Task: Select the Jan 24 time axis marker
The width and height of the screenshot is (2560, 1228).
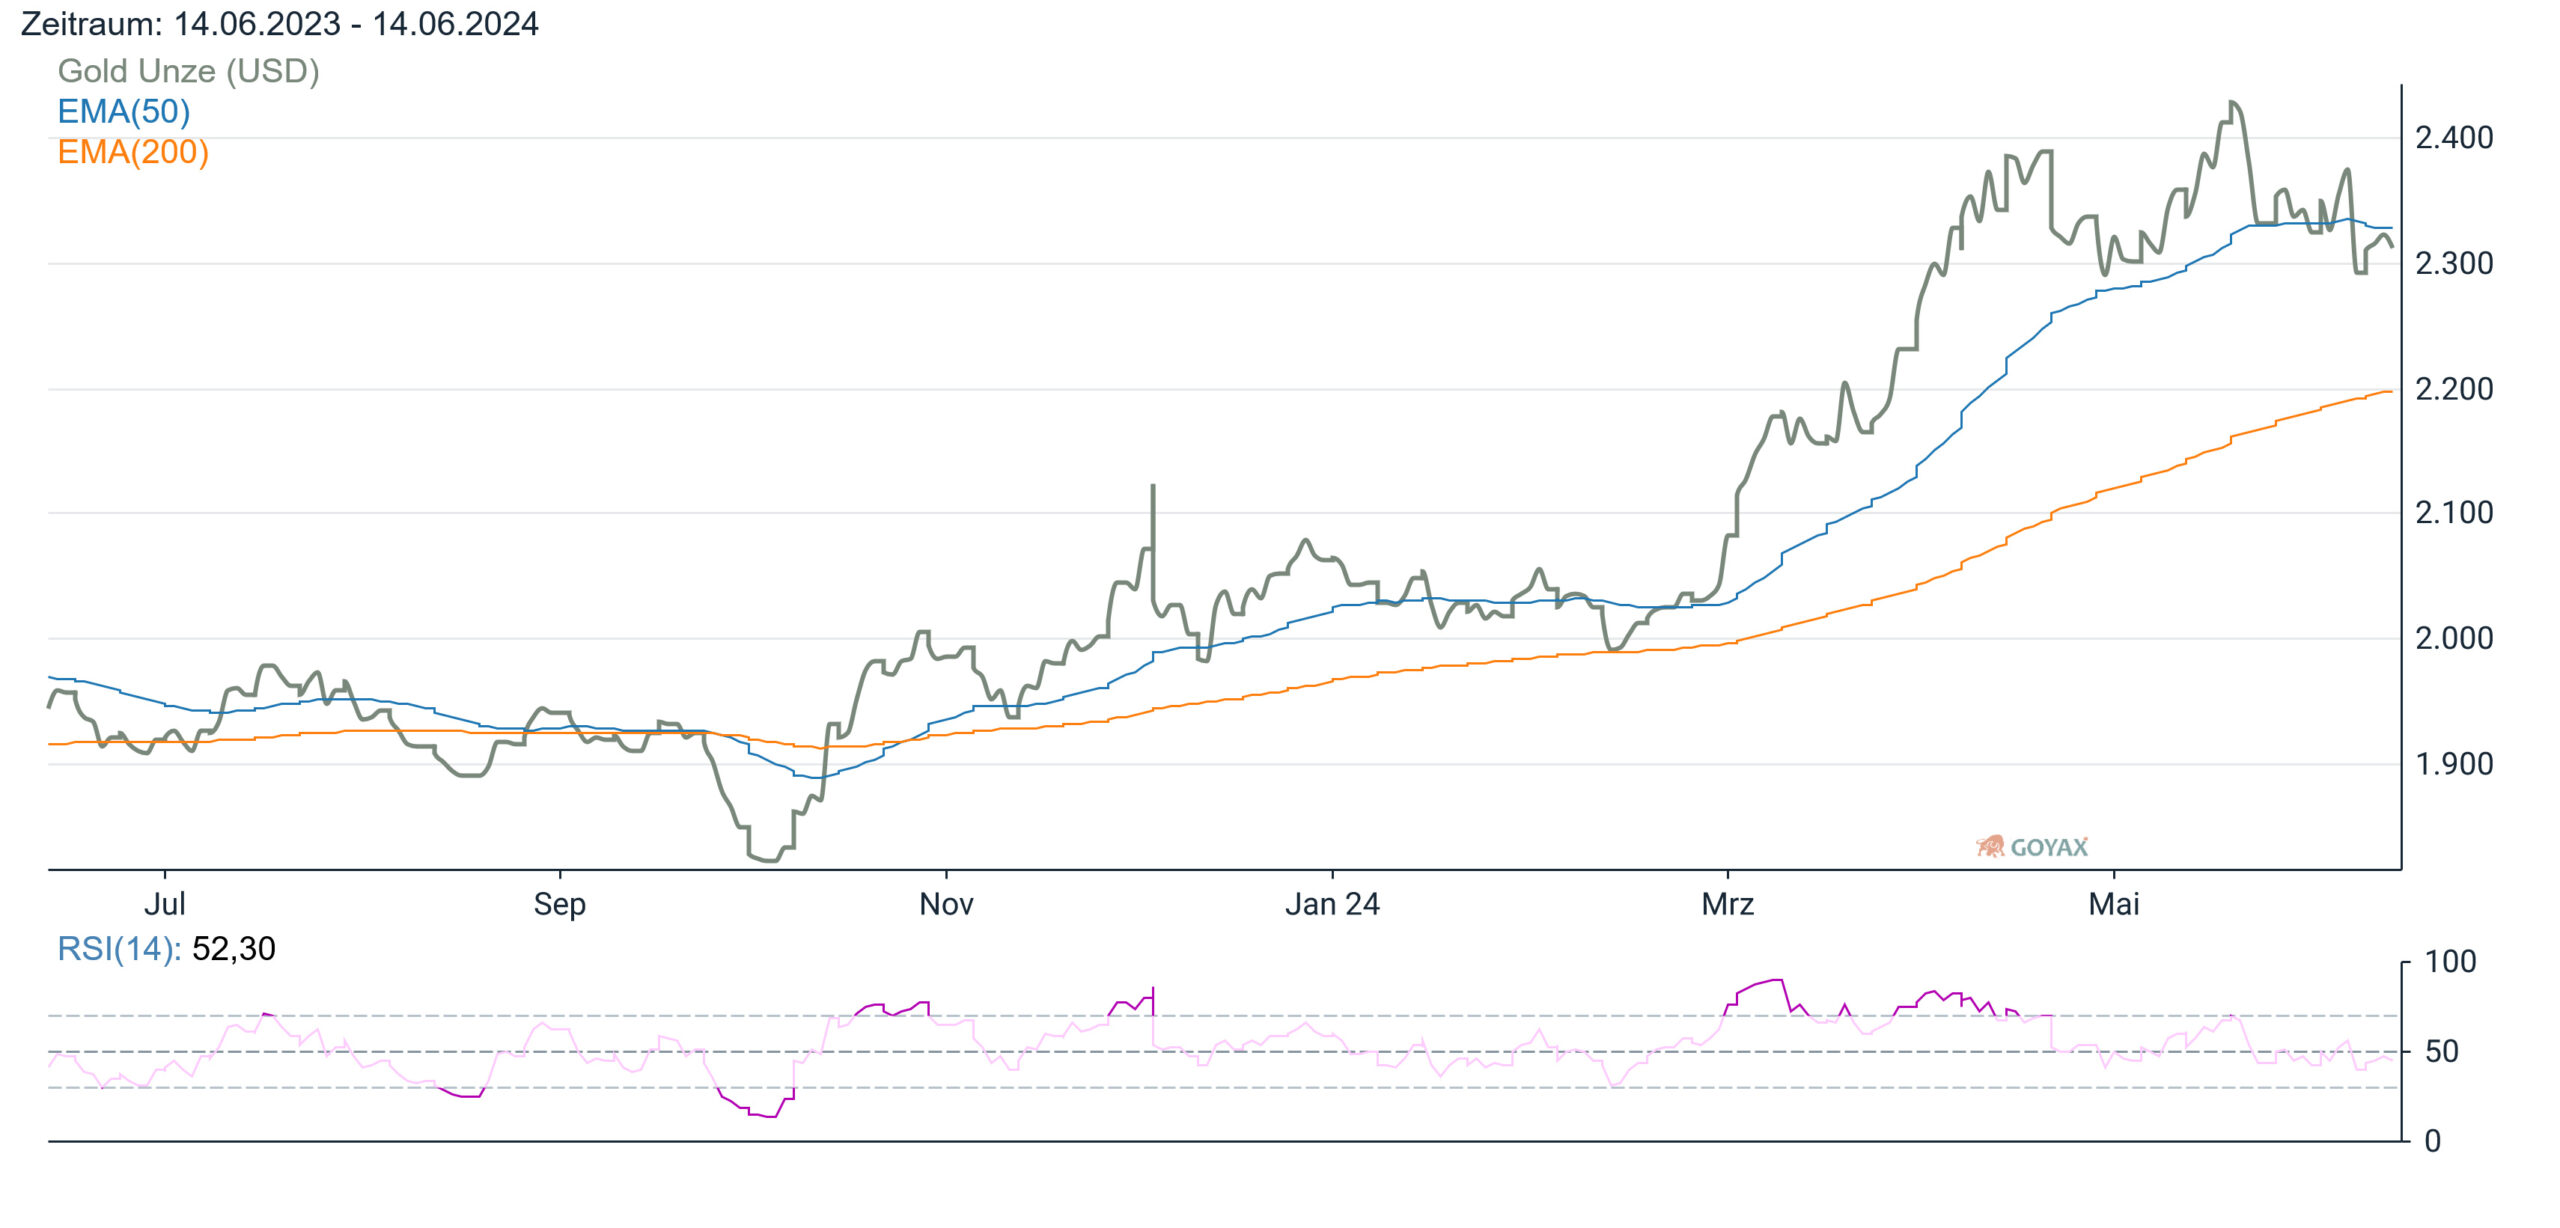Action: coord(1332,904)
